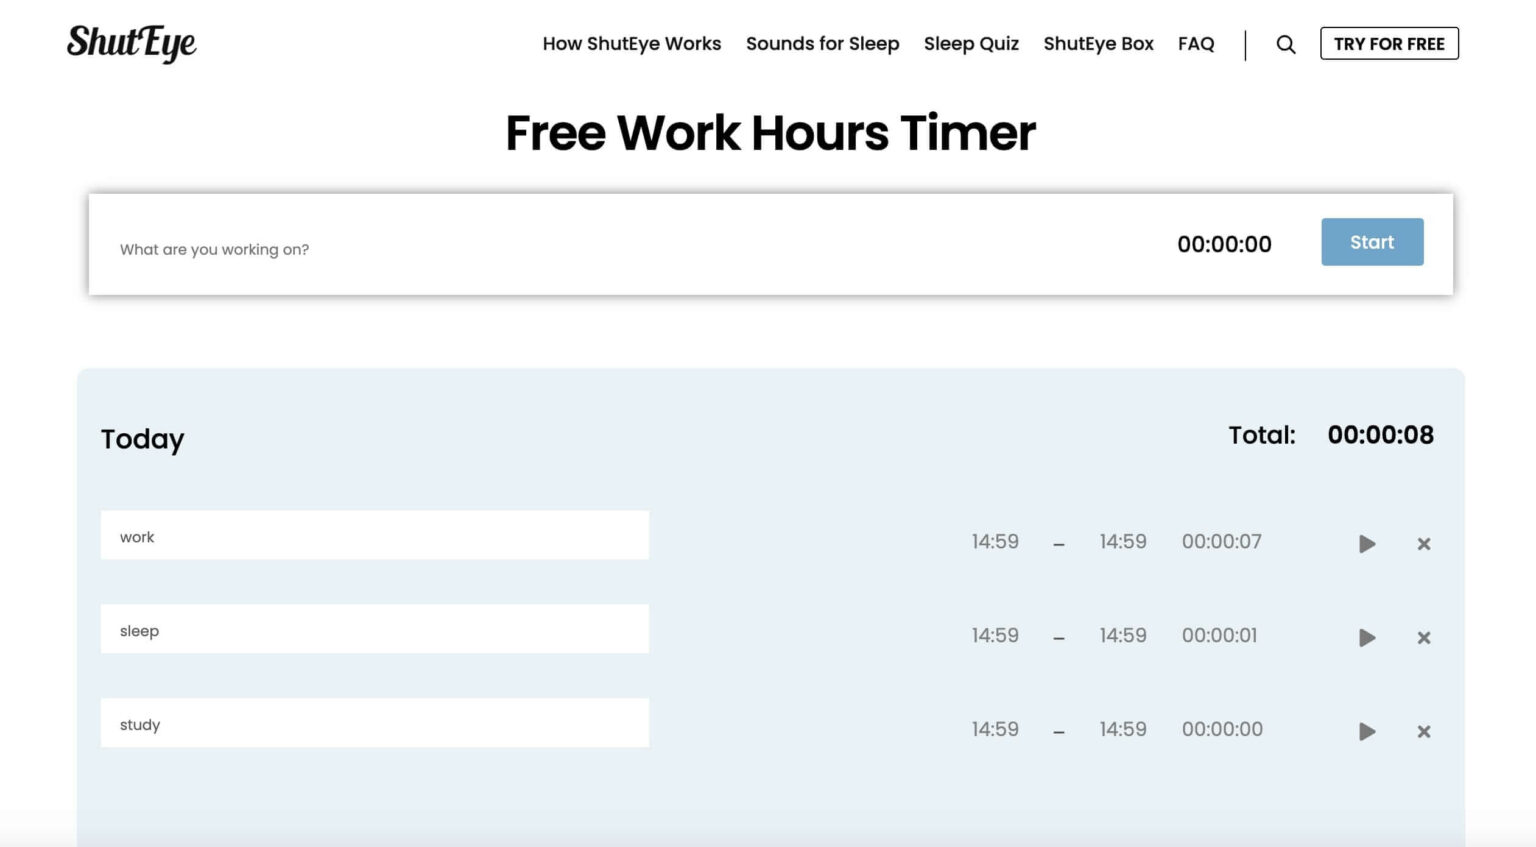Click the Total time display showing 00:00:08

point(1381,435)
